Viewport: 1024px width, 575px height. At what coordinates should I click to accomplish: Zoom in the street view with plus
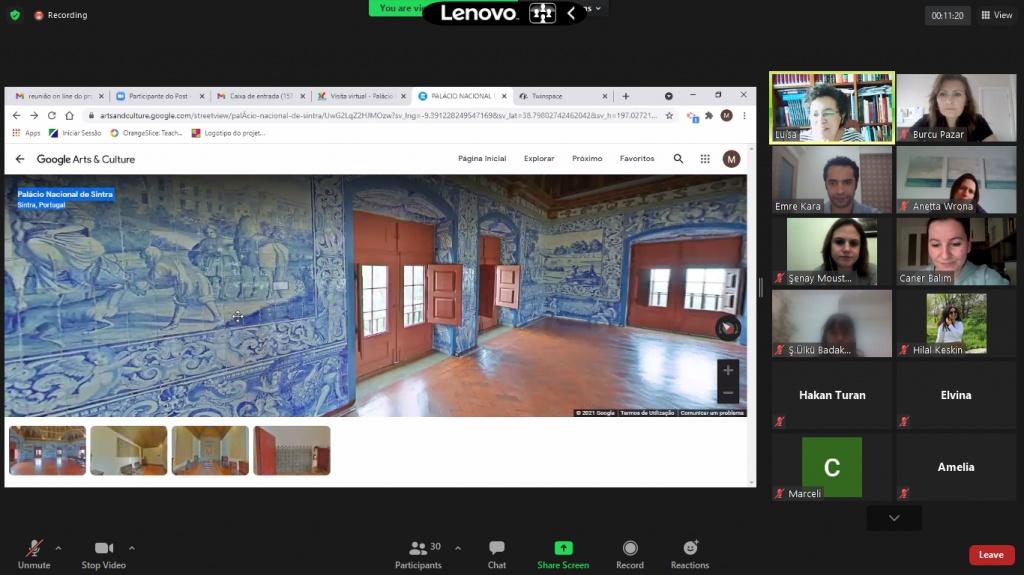728,370
